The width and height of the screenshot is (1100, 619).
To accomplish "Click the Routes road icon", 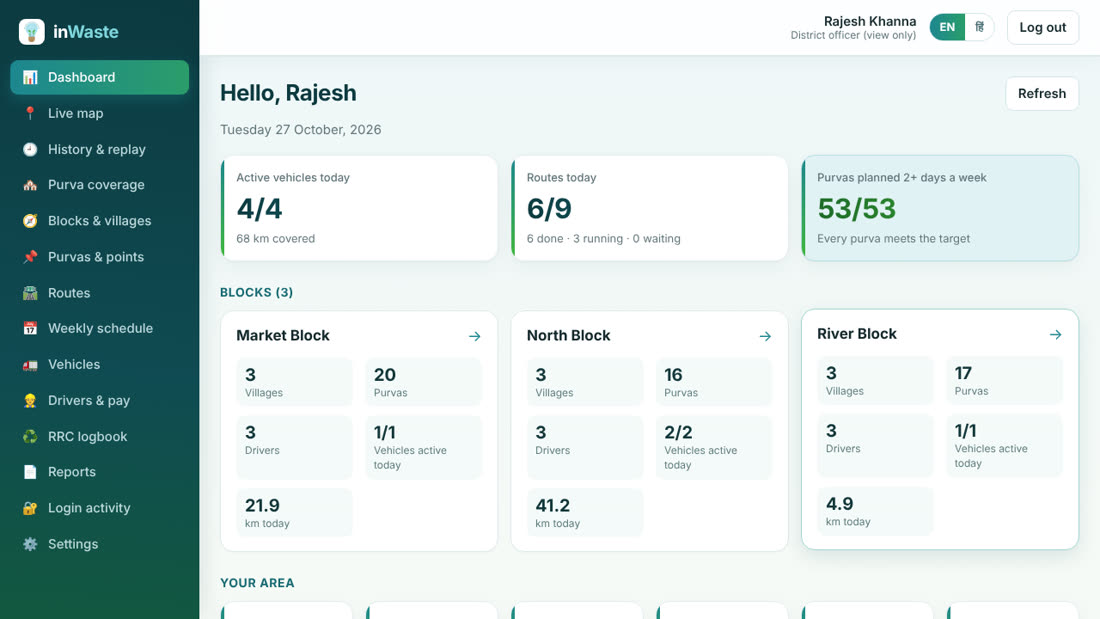I will [x=29, y=293].
